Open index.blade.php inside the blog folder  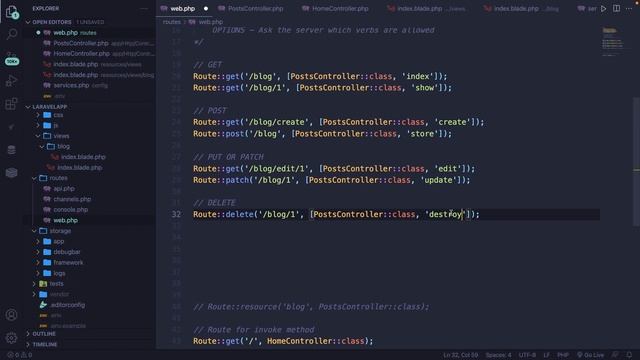(83, 157)
